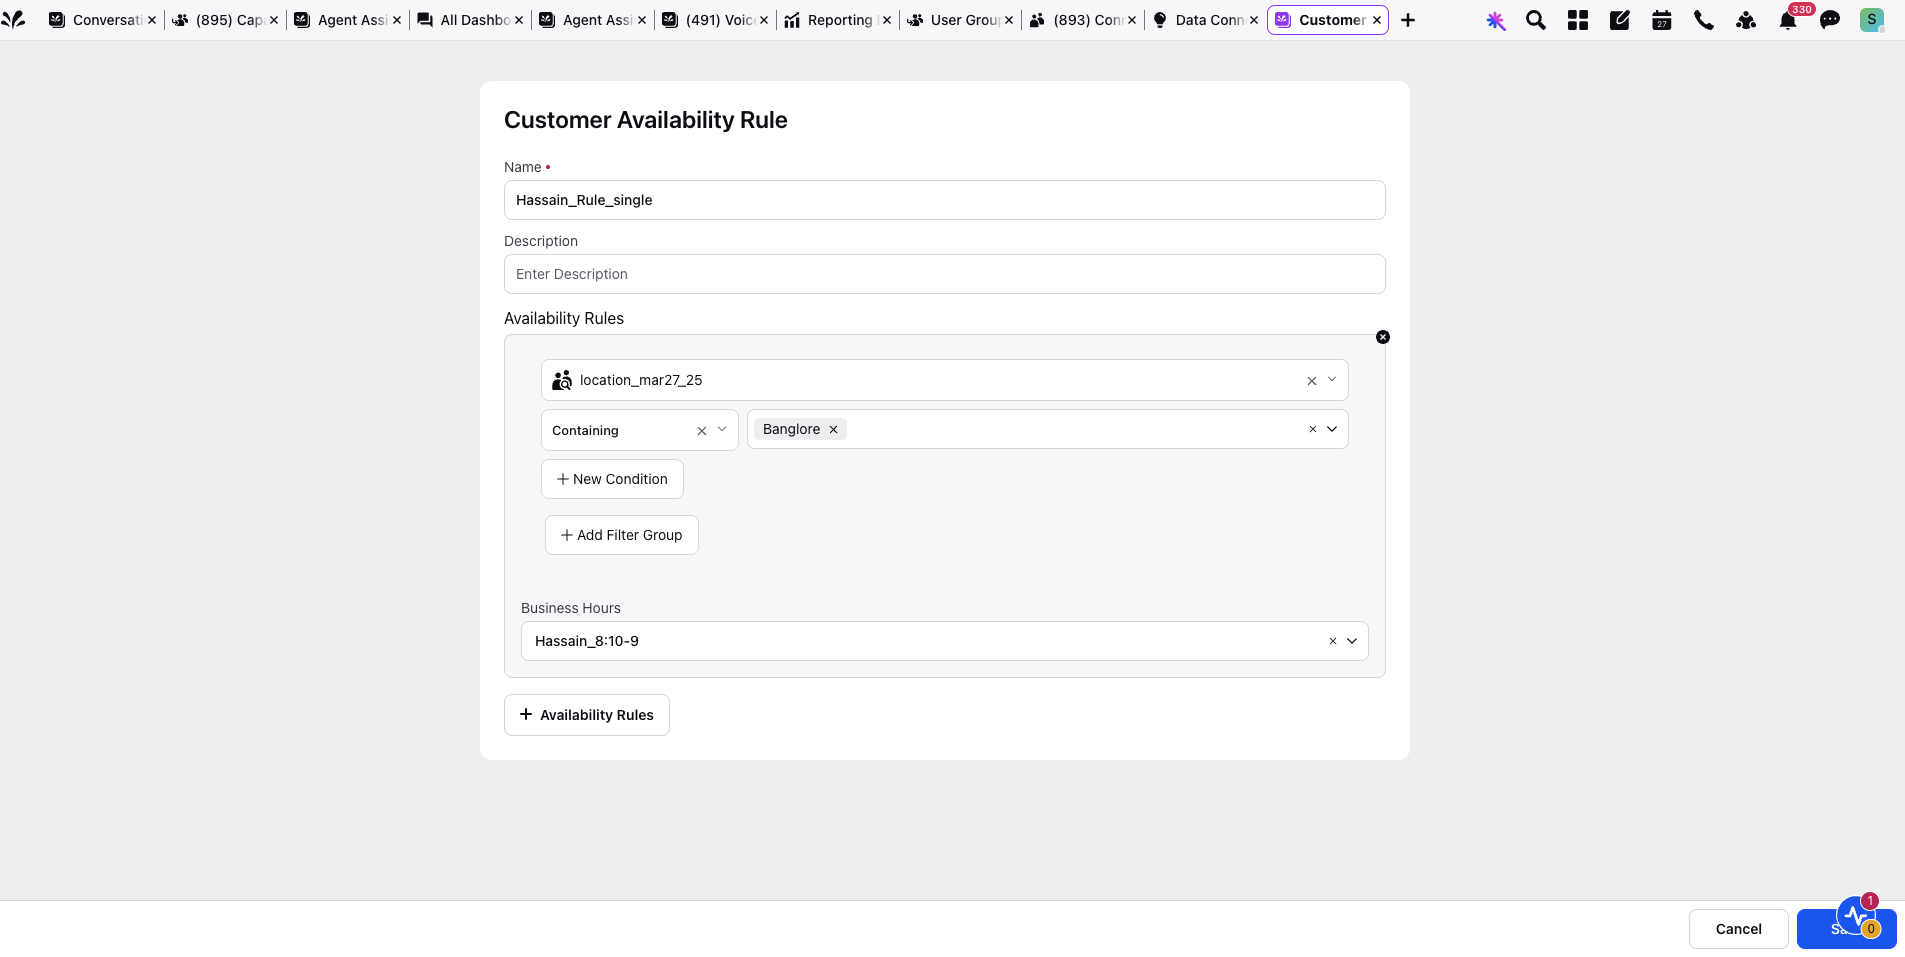The image size is (1905, 957).
Task: Open a new tab with plus icon
Action: pos(1408,20)
